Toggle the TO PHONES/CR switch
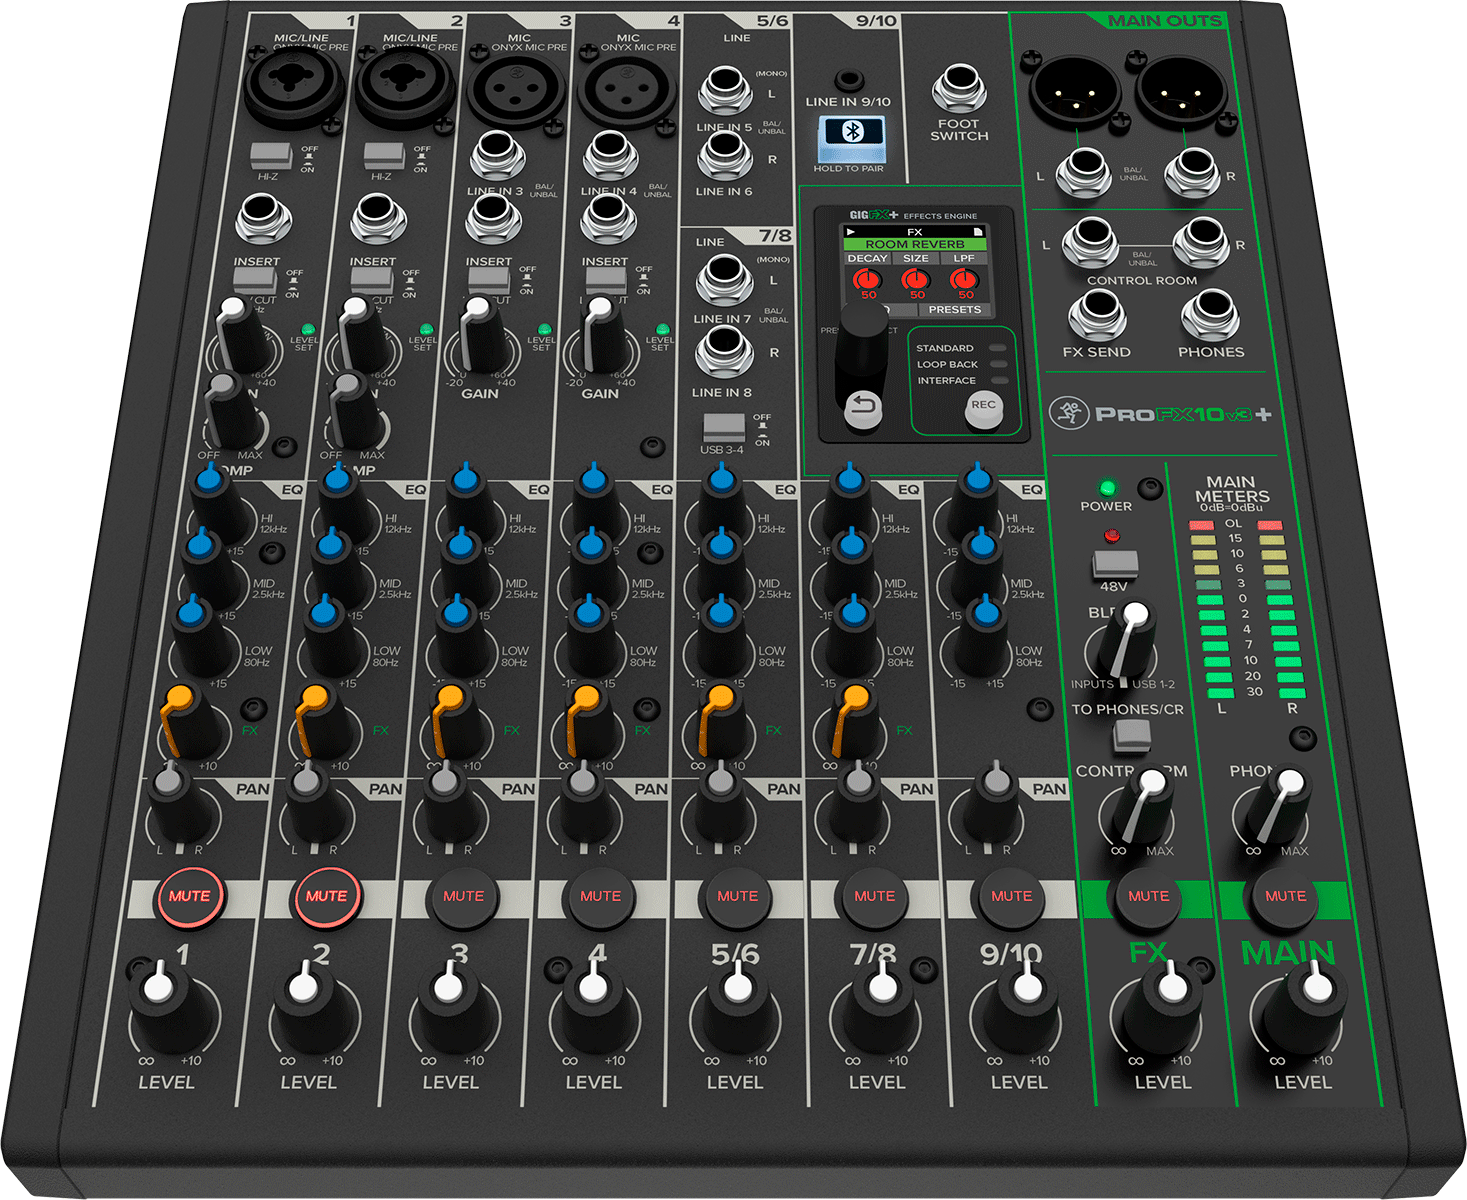This screenshot has width=1467, height=1200. click(1131, 735)
